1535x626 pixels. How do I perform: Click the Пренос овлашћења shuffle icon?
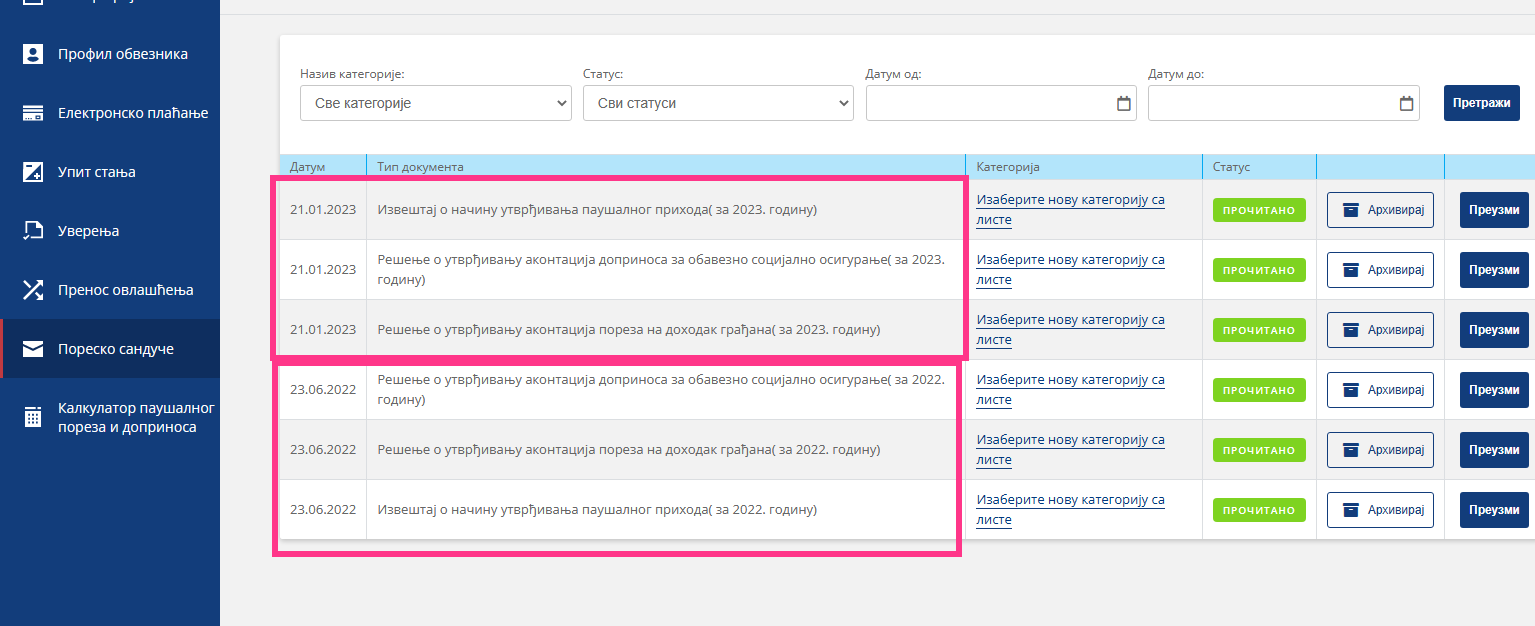coord(33,290)
